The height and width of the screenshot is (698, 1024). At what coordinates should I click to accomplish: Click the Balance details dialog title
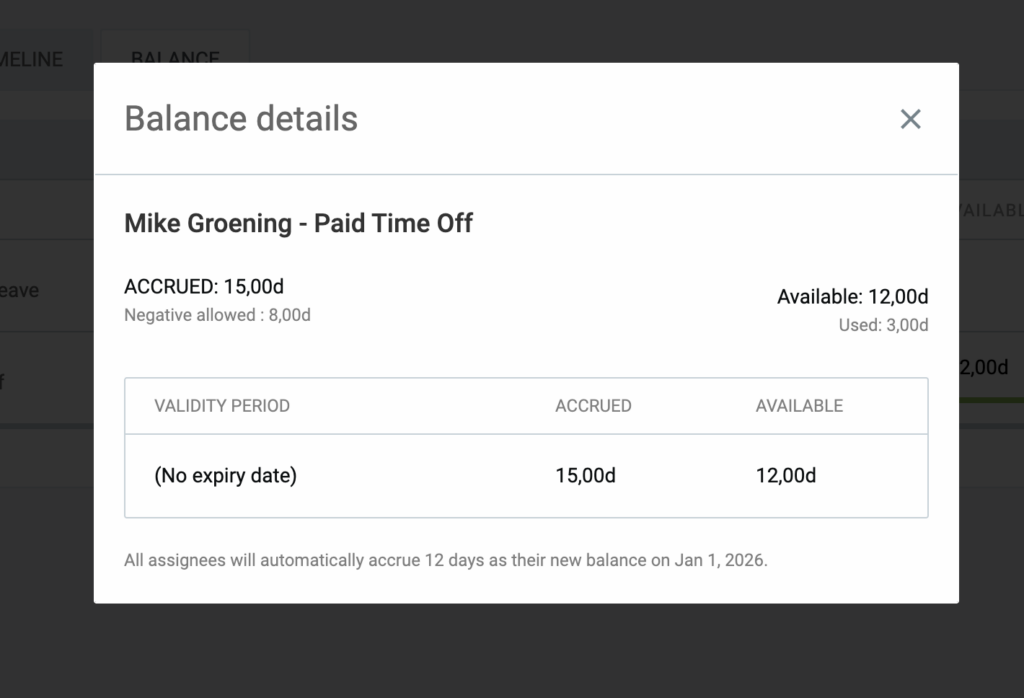coord(240,119)
